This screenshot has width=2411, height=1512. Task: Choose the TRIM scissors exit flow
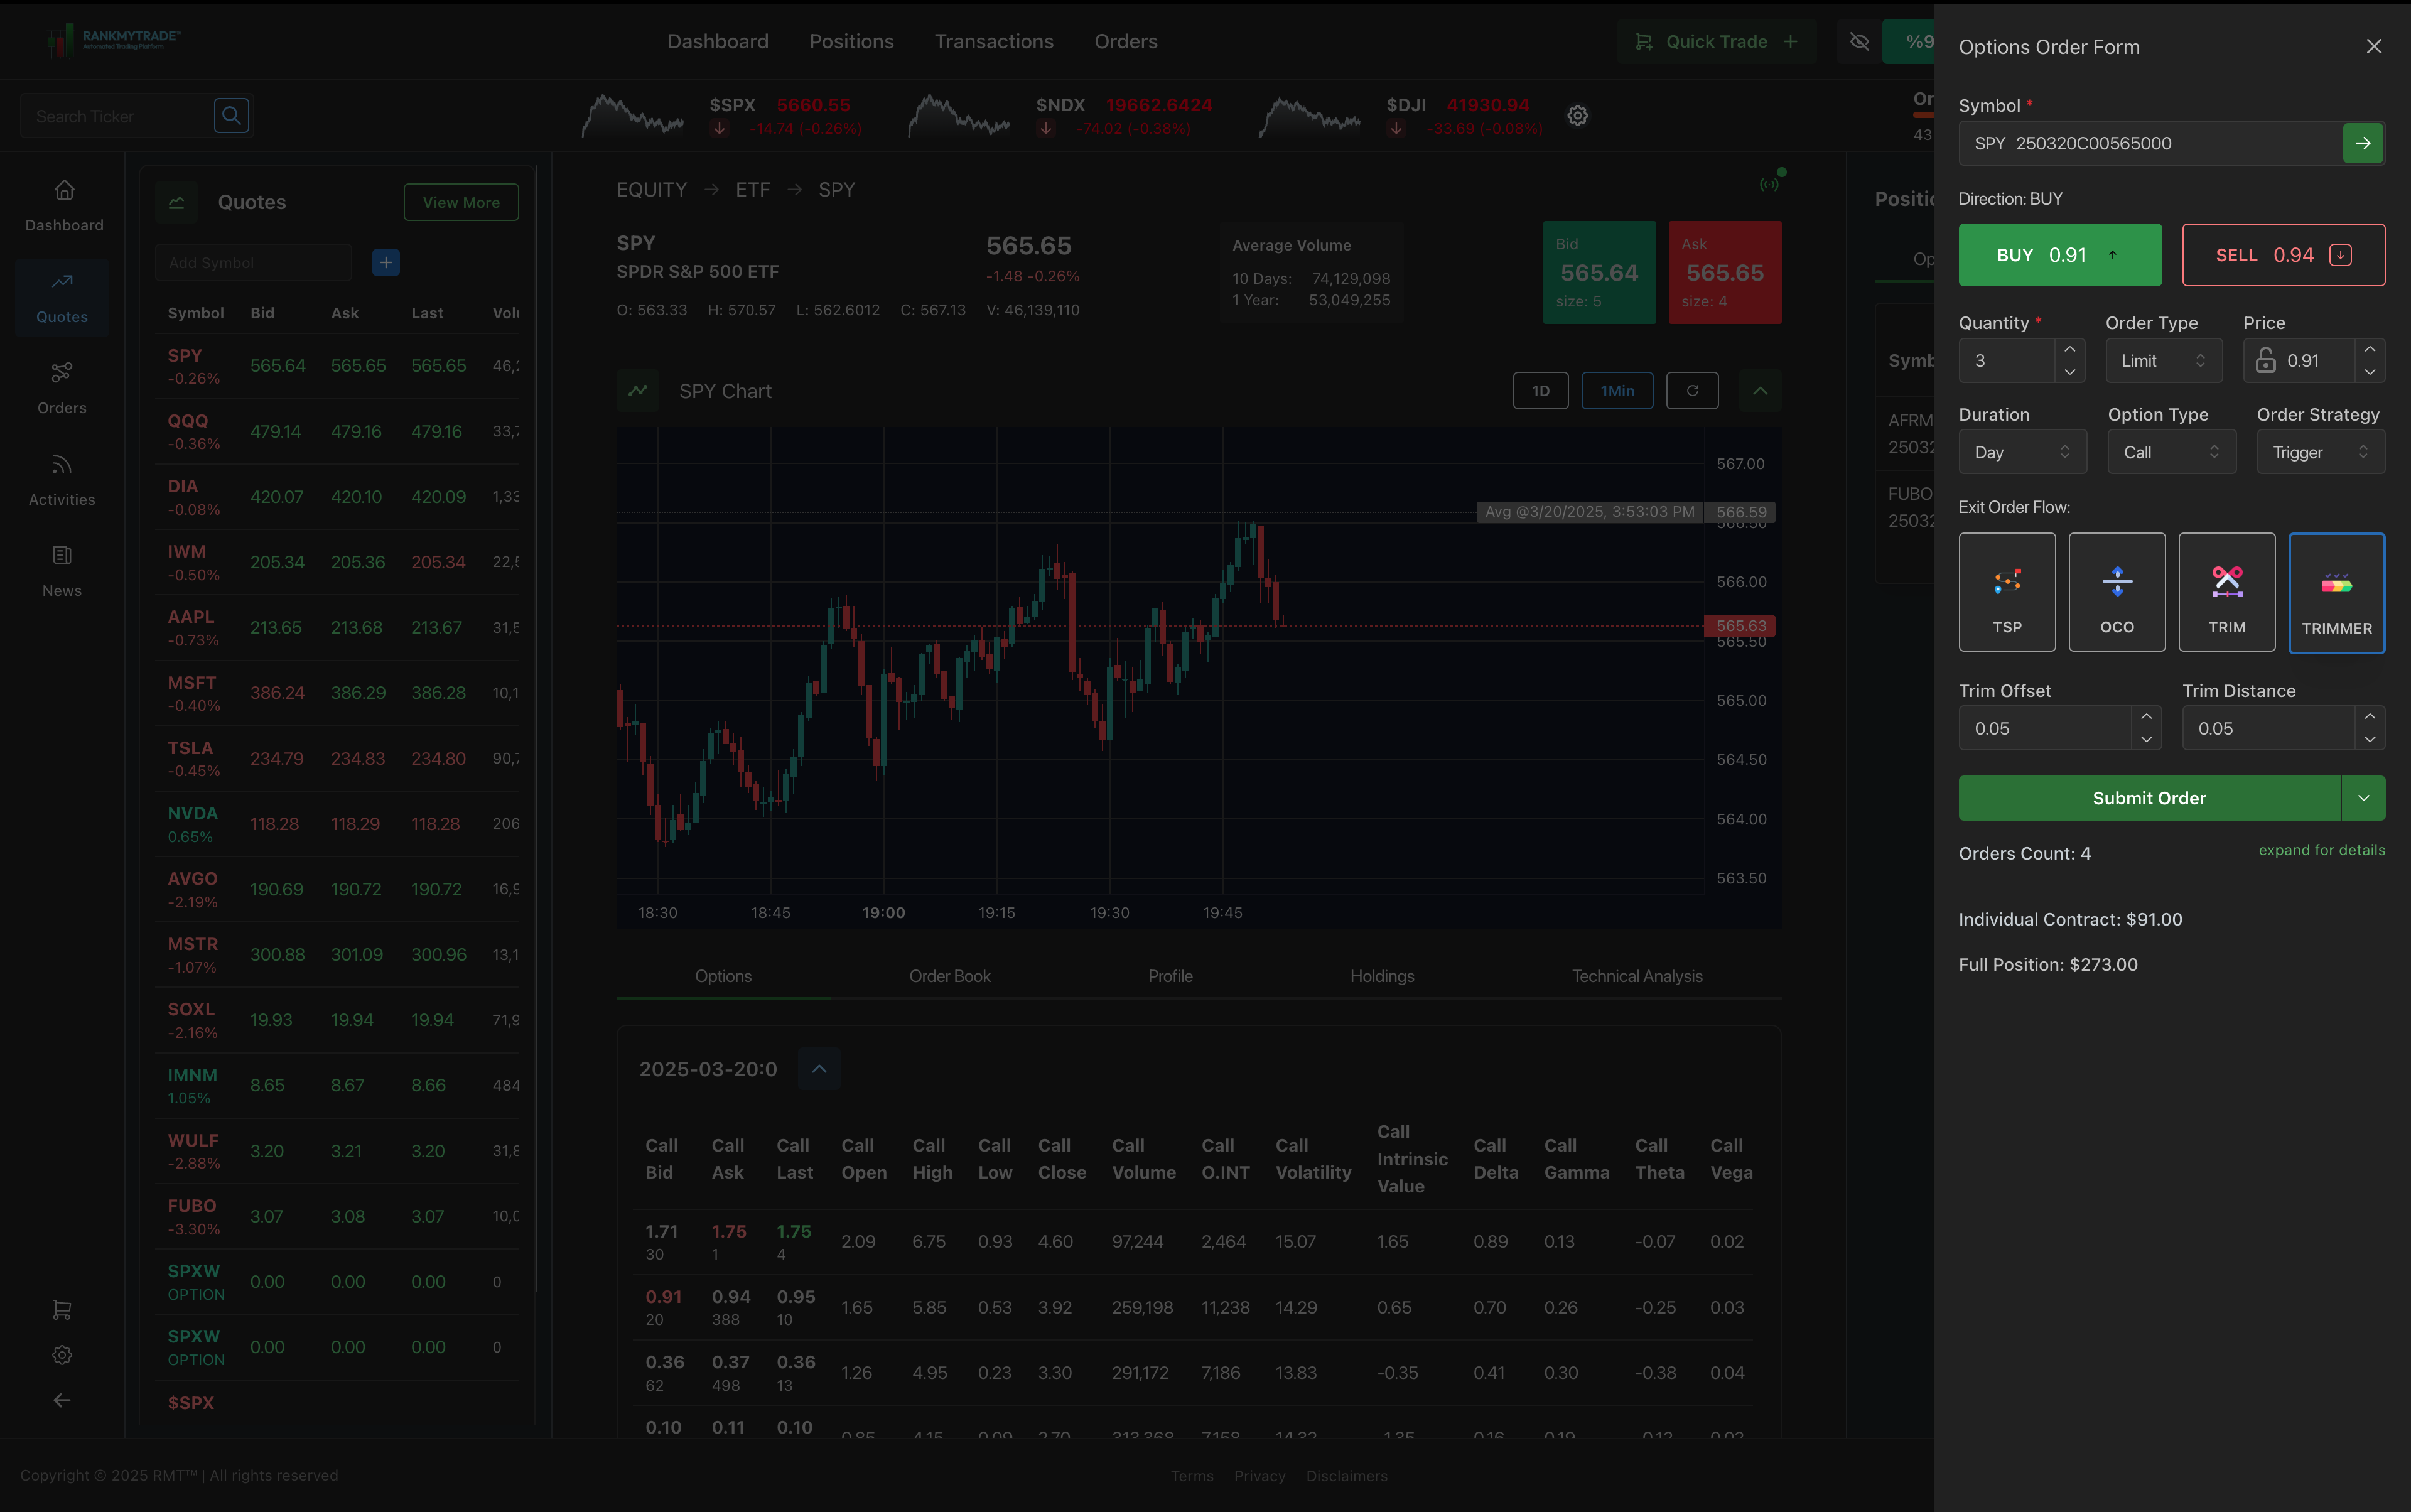2227,592
